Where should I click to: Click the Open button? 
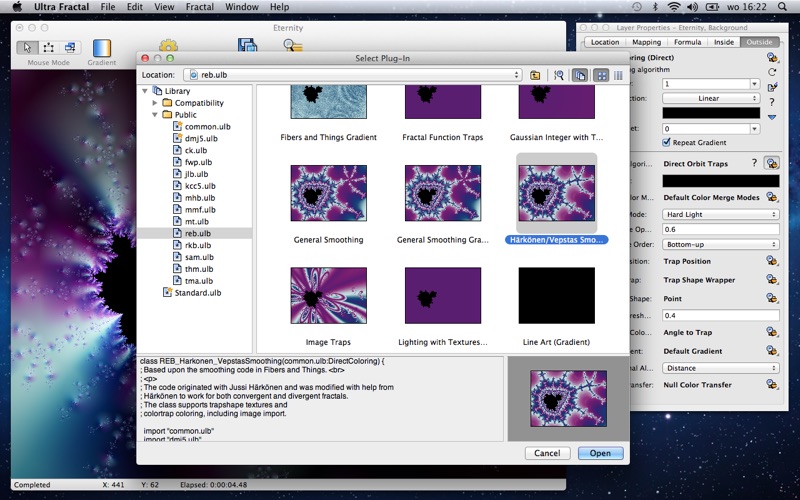click(601, 453)
